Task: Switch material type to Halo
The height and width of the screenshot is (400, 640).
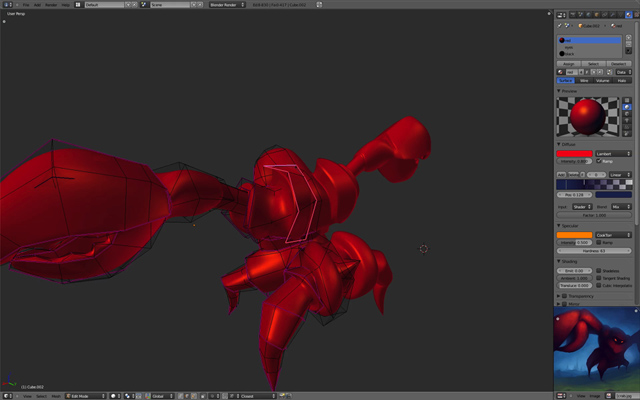Action: pos(620,80)
